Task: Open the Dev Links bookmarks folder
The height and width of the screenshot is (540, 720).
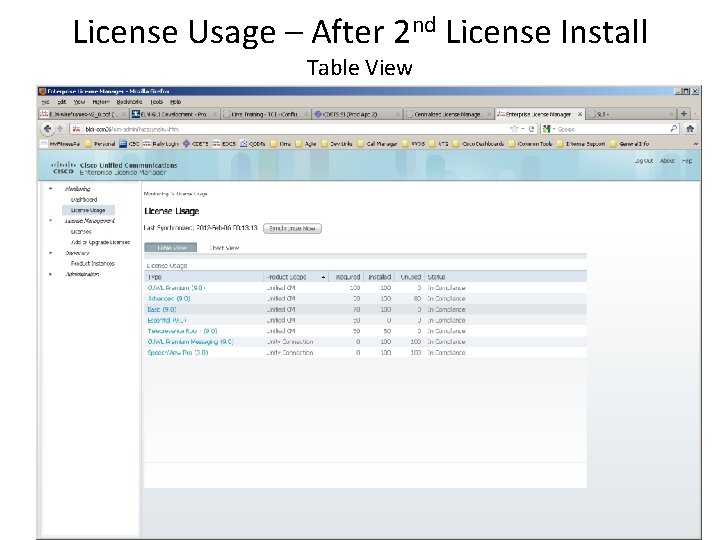Action: (337, 144)
